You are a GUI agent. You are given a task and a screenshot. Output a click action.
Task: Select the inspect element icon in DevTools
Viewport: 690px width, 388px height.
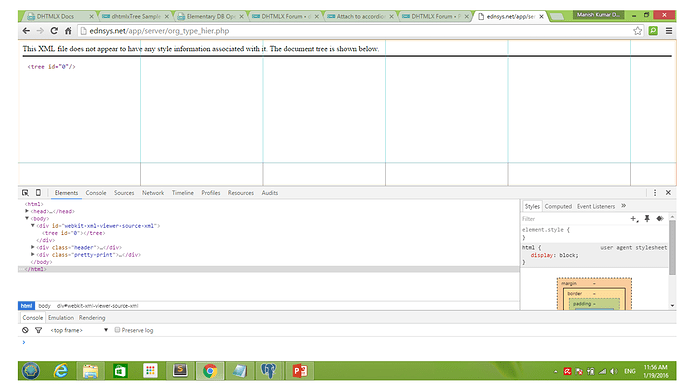click(x=25, y=193)
